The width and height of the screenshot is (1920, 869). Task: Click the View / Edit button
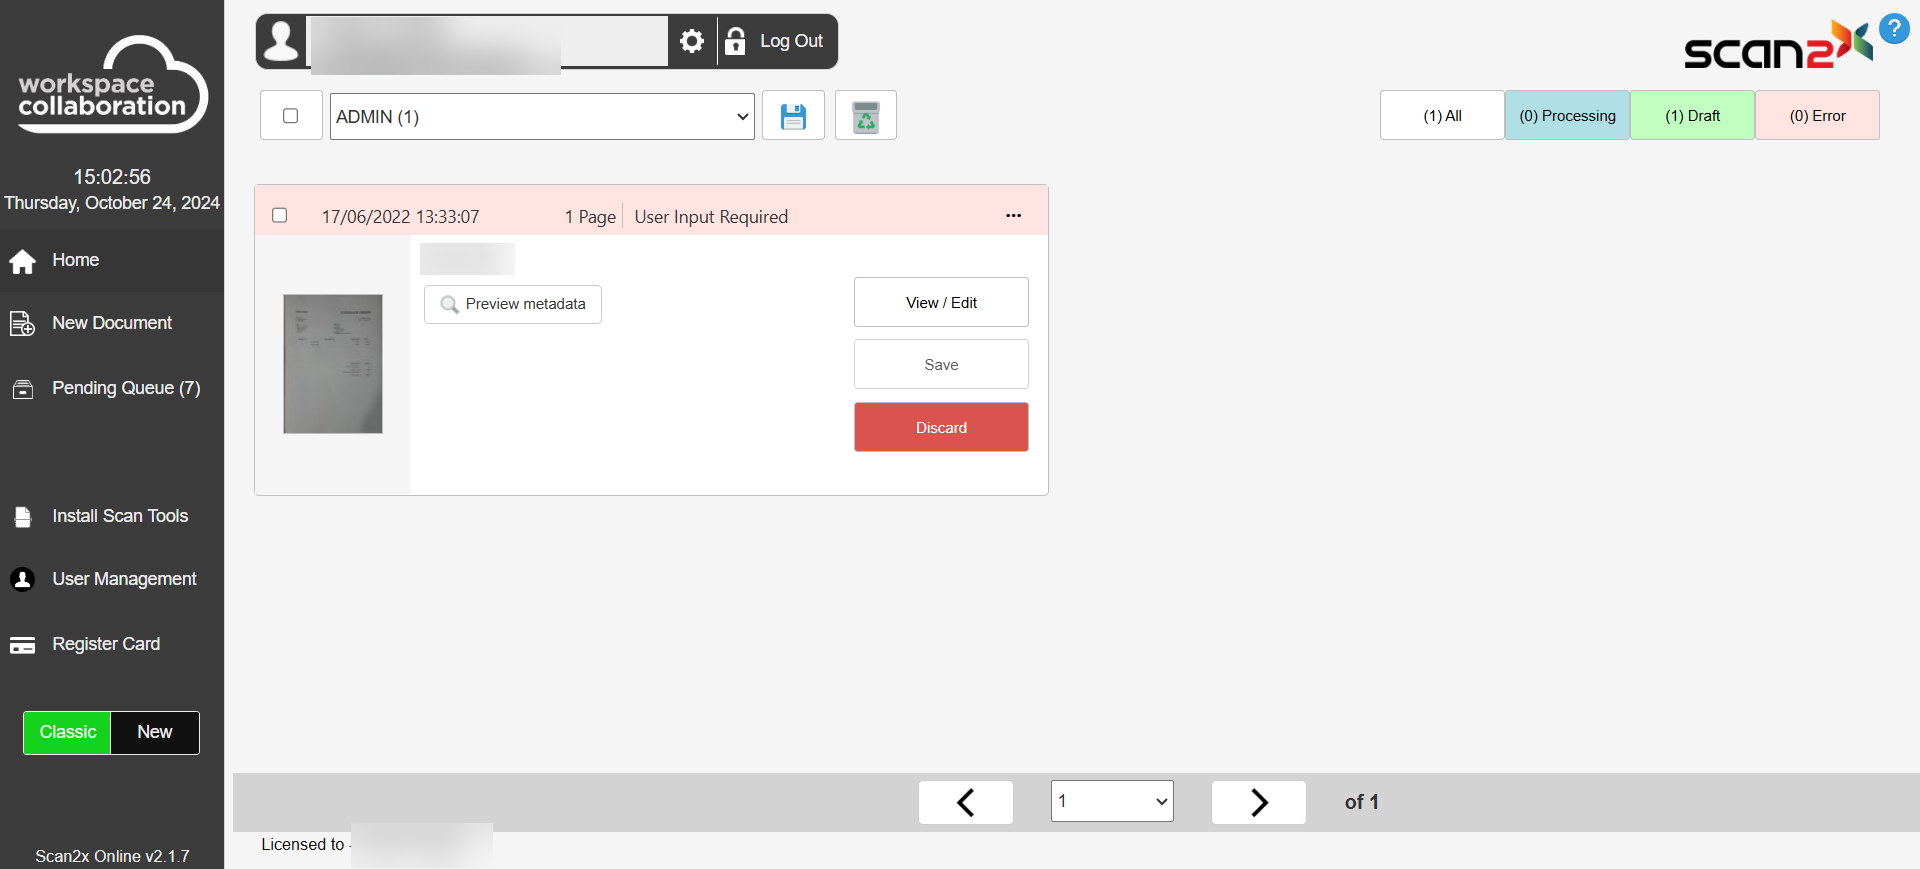[941, 303]
